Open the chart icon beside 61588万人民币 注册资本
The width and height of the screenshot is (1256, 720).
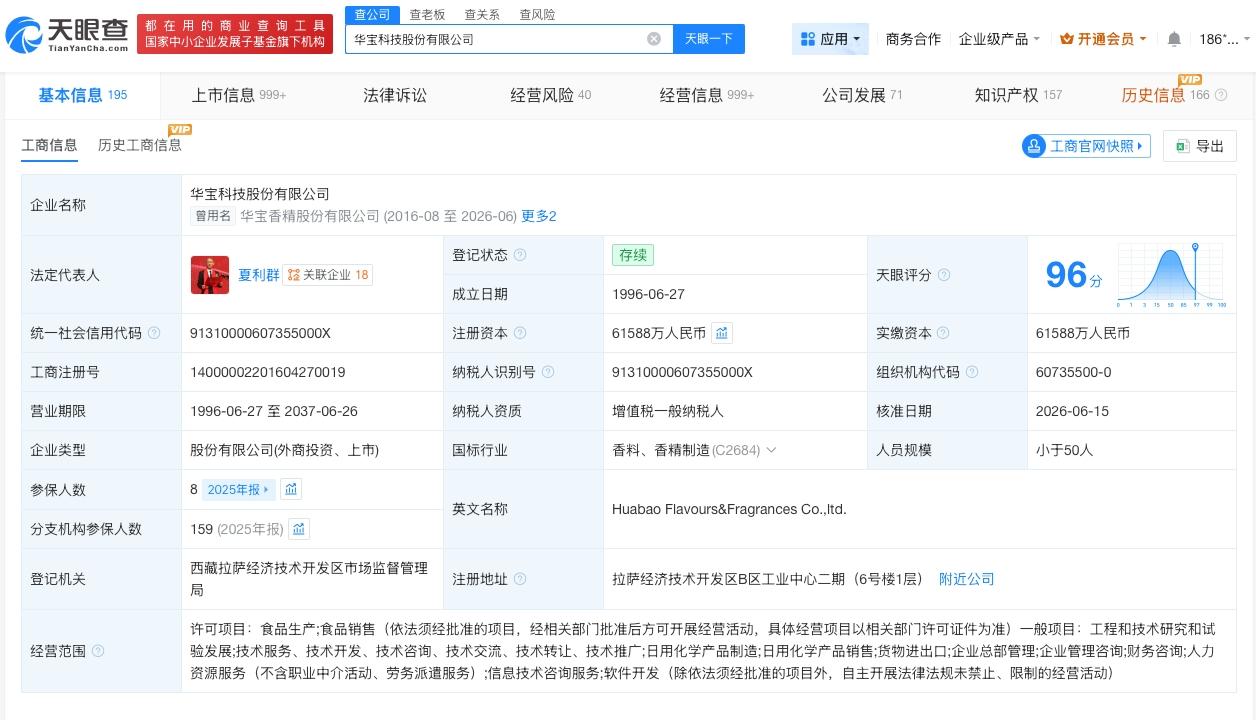722,333
